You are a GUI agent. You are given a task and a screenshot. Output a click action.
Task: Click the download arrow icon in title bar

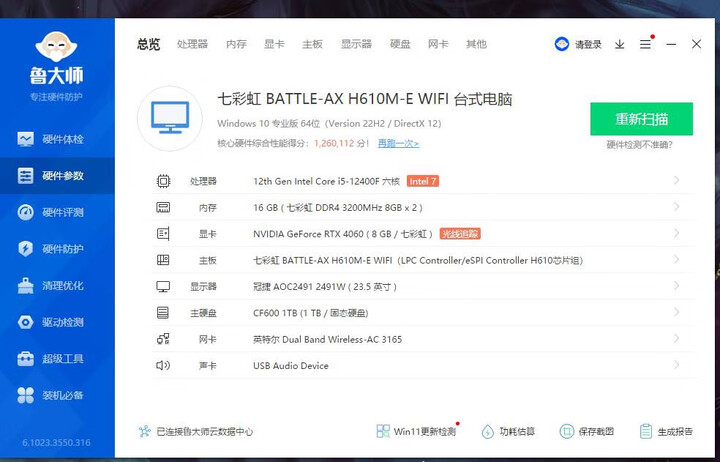(x=619, y=44)
